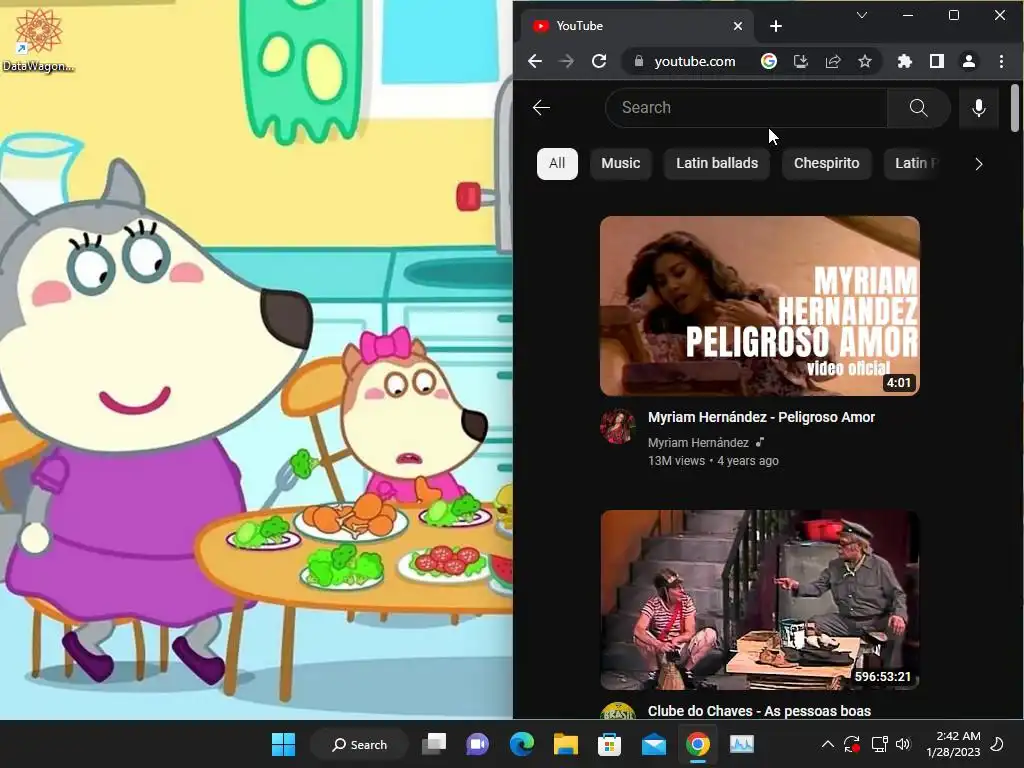Click the Chrome forward navigation arrow
This screenshot has height=768, width=1024.
click(x=566, y=61)
